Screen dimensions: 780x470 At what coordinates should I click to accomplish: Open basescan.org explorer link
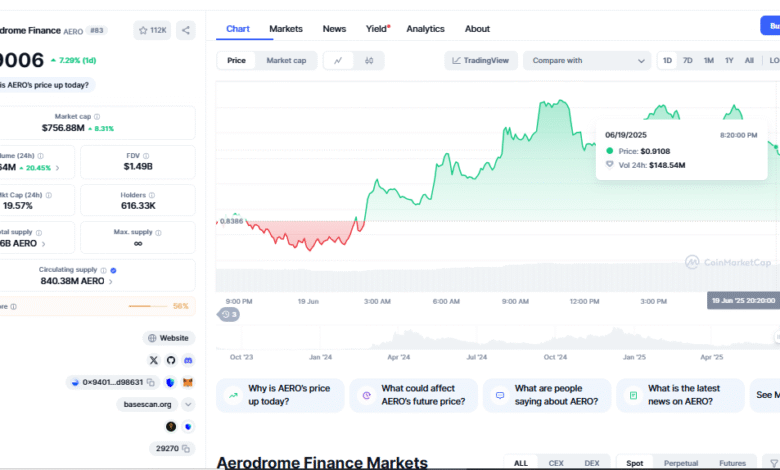tap(147, 404)
